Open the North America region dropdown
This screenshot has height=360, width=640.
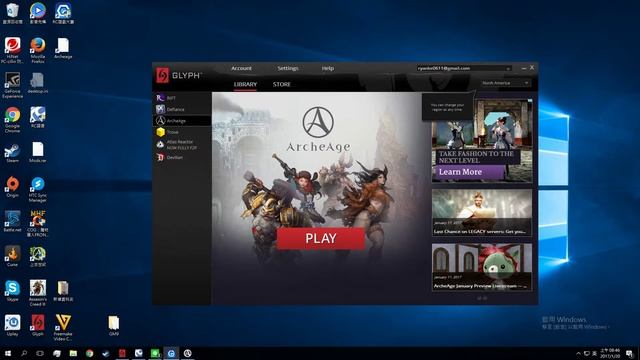505,83
